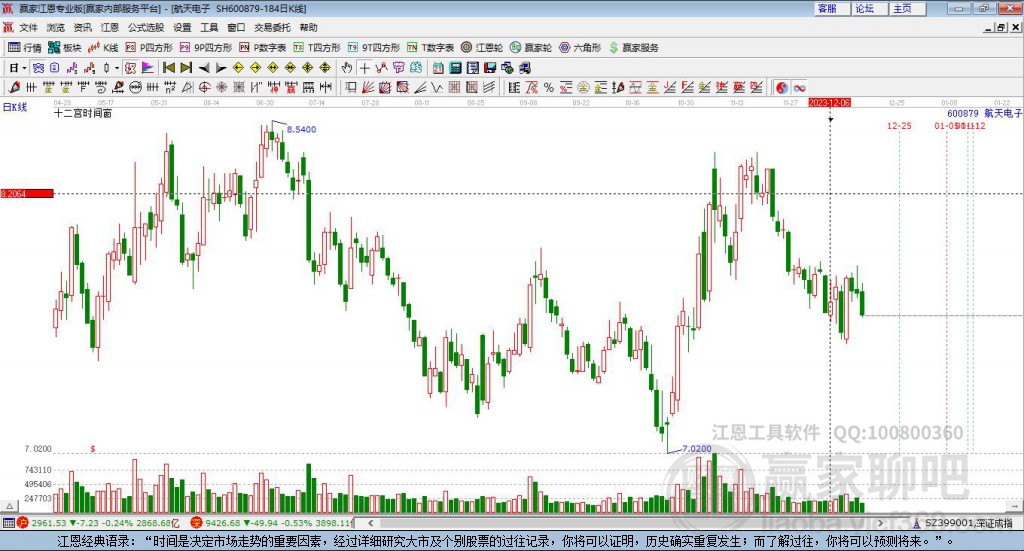The height and width of the screenshot is (551, 1024).
Task: Click the 深 9426.68 Shenzhen index entry
Action: tap(271, 523)
